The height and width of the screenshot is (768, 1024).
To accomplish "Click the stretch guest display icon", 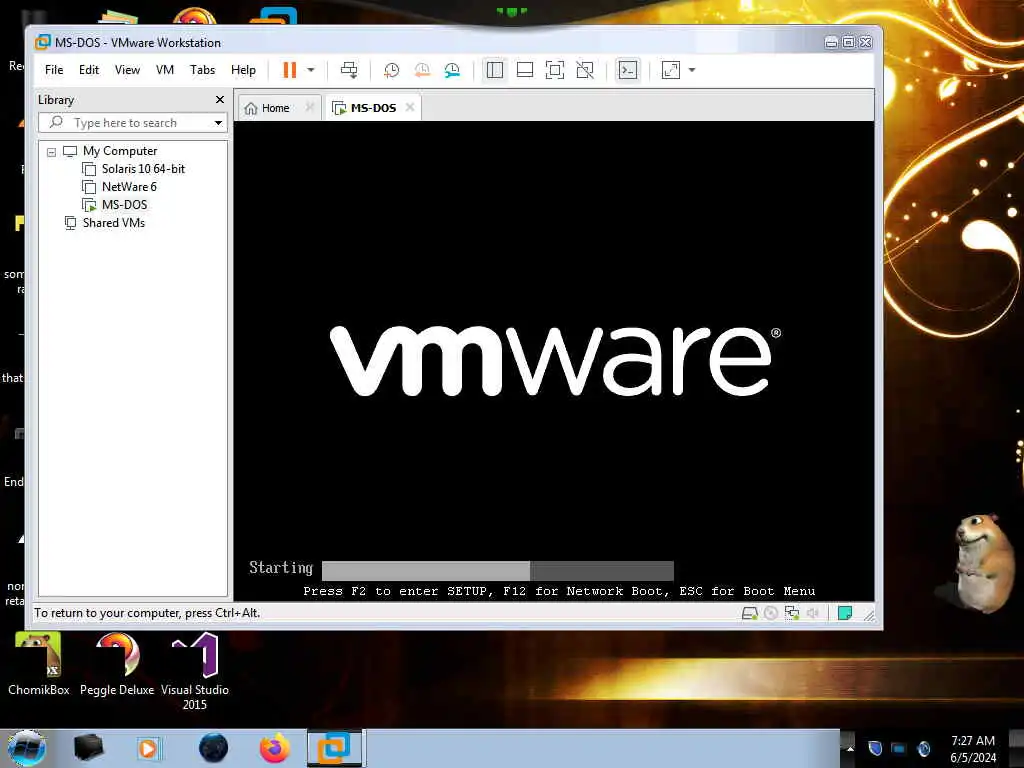I will pos(671,70).
